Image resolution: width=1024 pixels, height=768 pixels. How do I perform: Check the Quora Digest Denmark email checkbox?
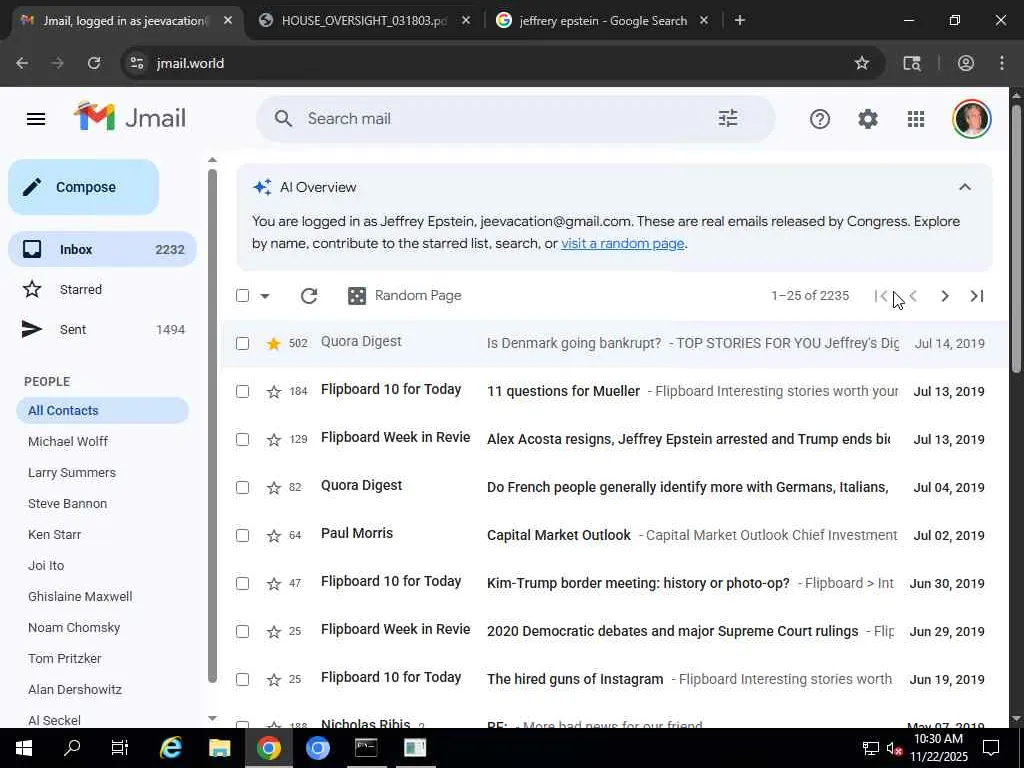(x=242, y=344)
